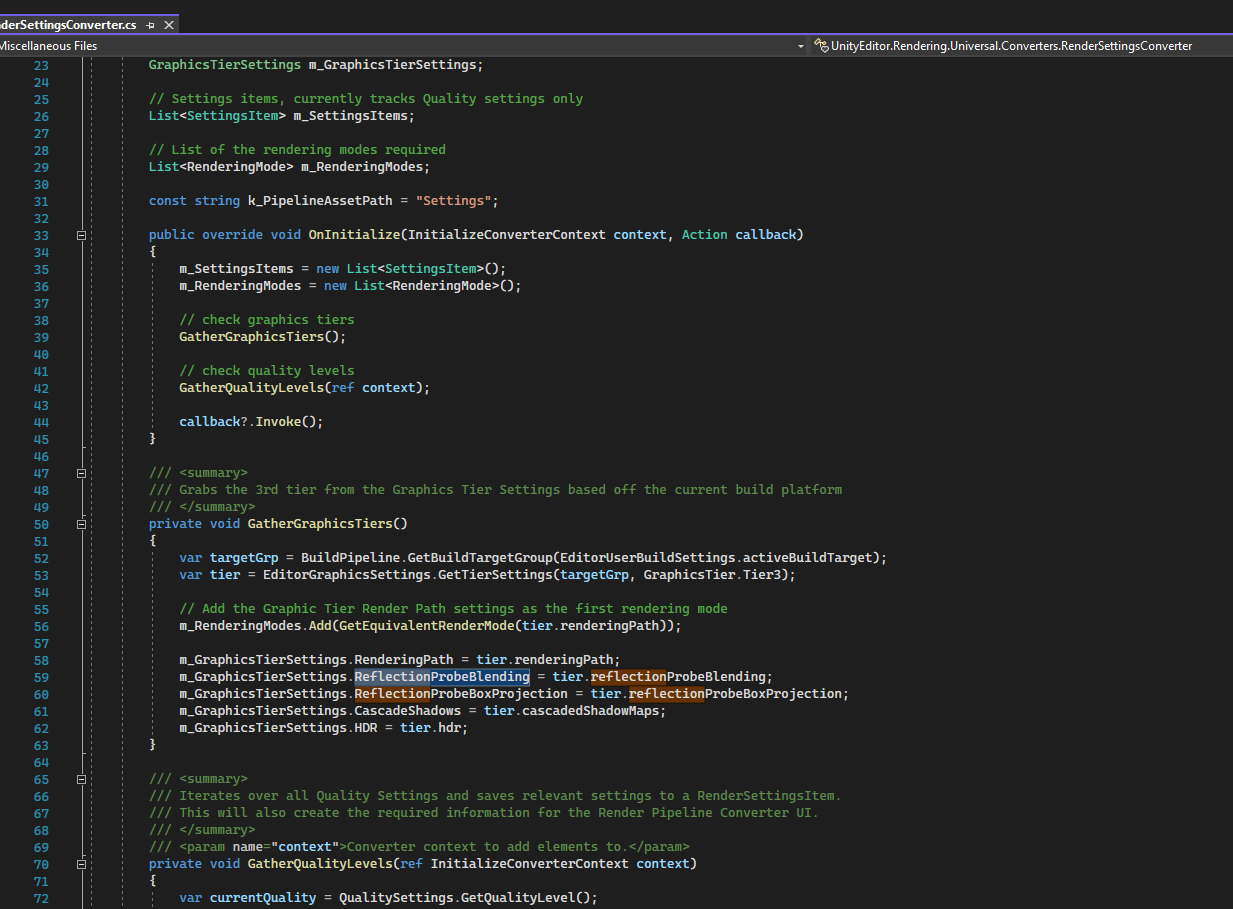The height and width of the screenshot is (909, 1233).
Task: Click the class icon beside RenderSettingsConverter in the navigation bar
Action: [x=821, y=45]
